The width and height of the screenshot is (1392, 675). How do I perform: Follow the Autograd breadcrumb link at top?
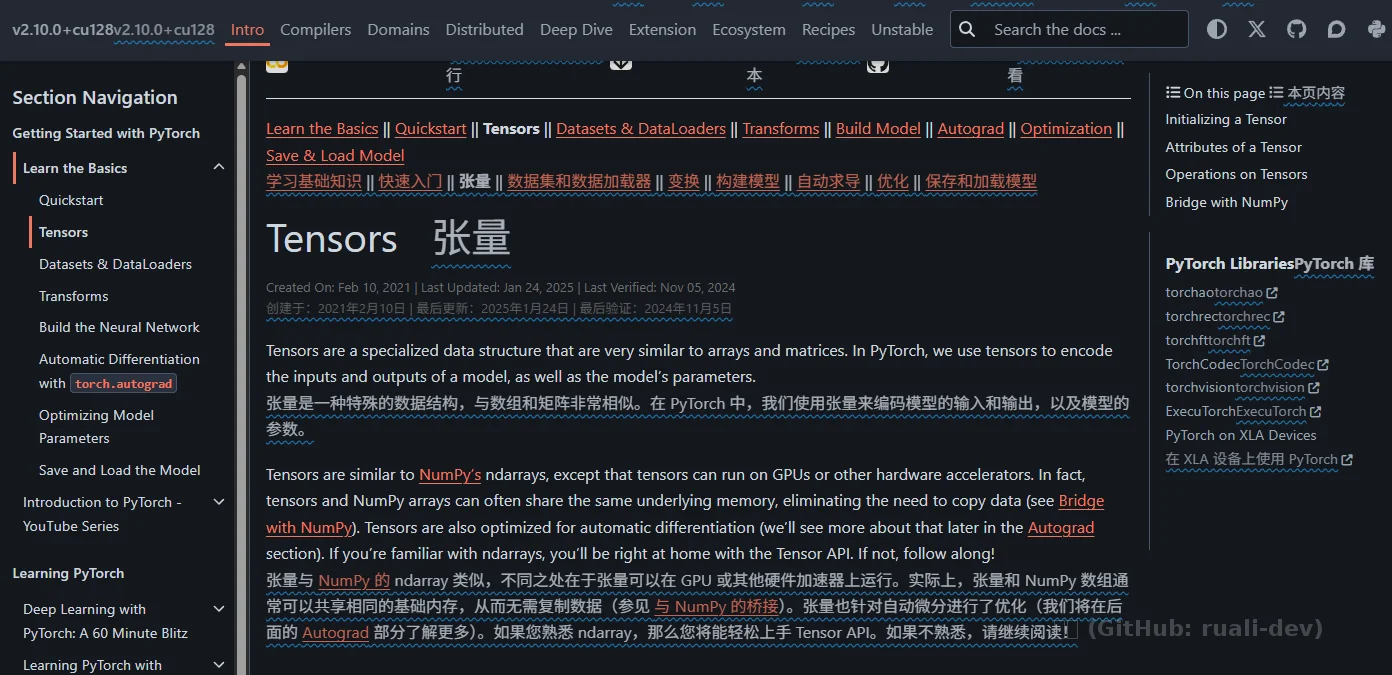tap(971, 129)
